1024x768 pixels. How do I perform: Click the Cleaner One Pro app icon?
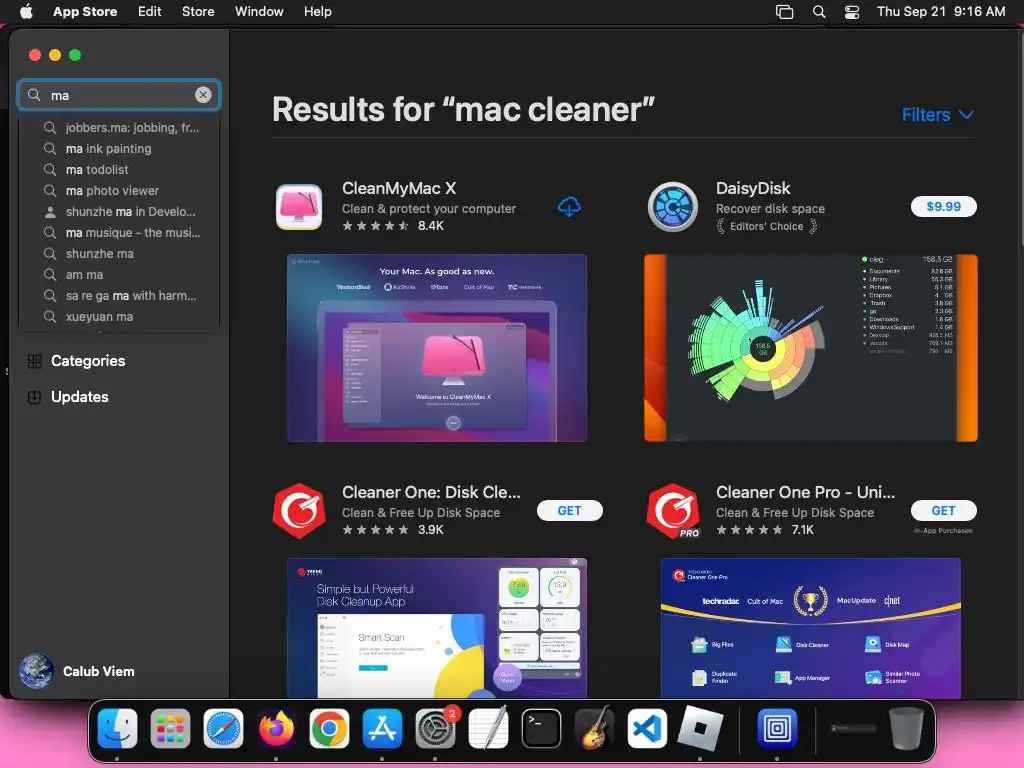[673, 511]
